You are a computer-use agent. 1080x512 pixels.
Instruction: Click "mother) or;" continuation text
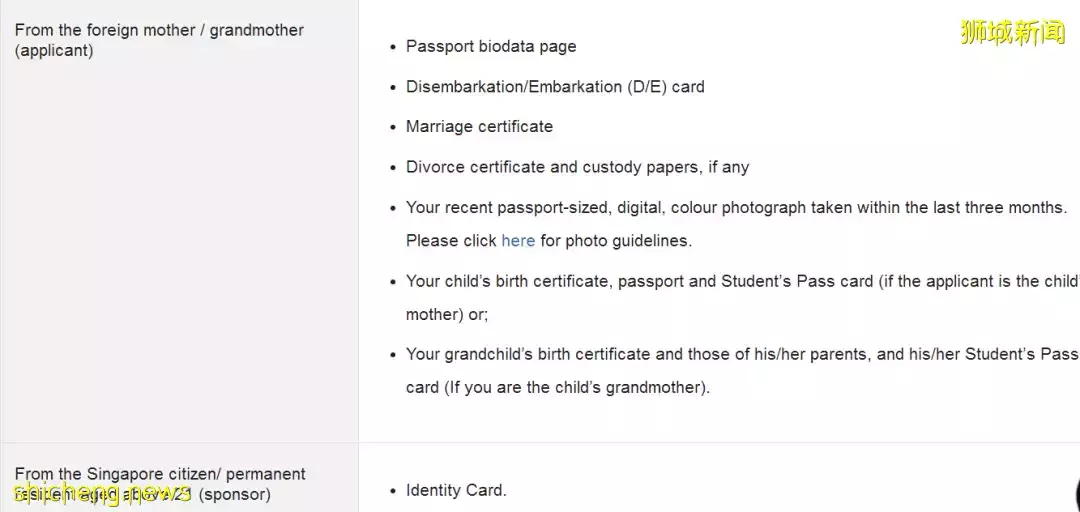[x=447, y=314]
